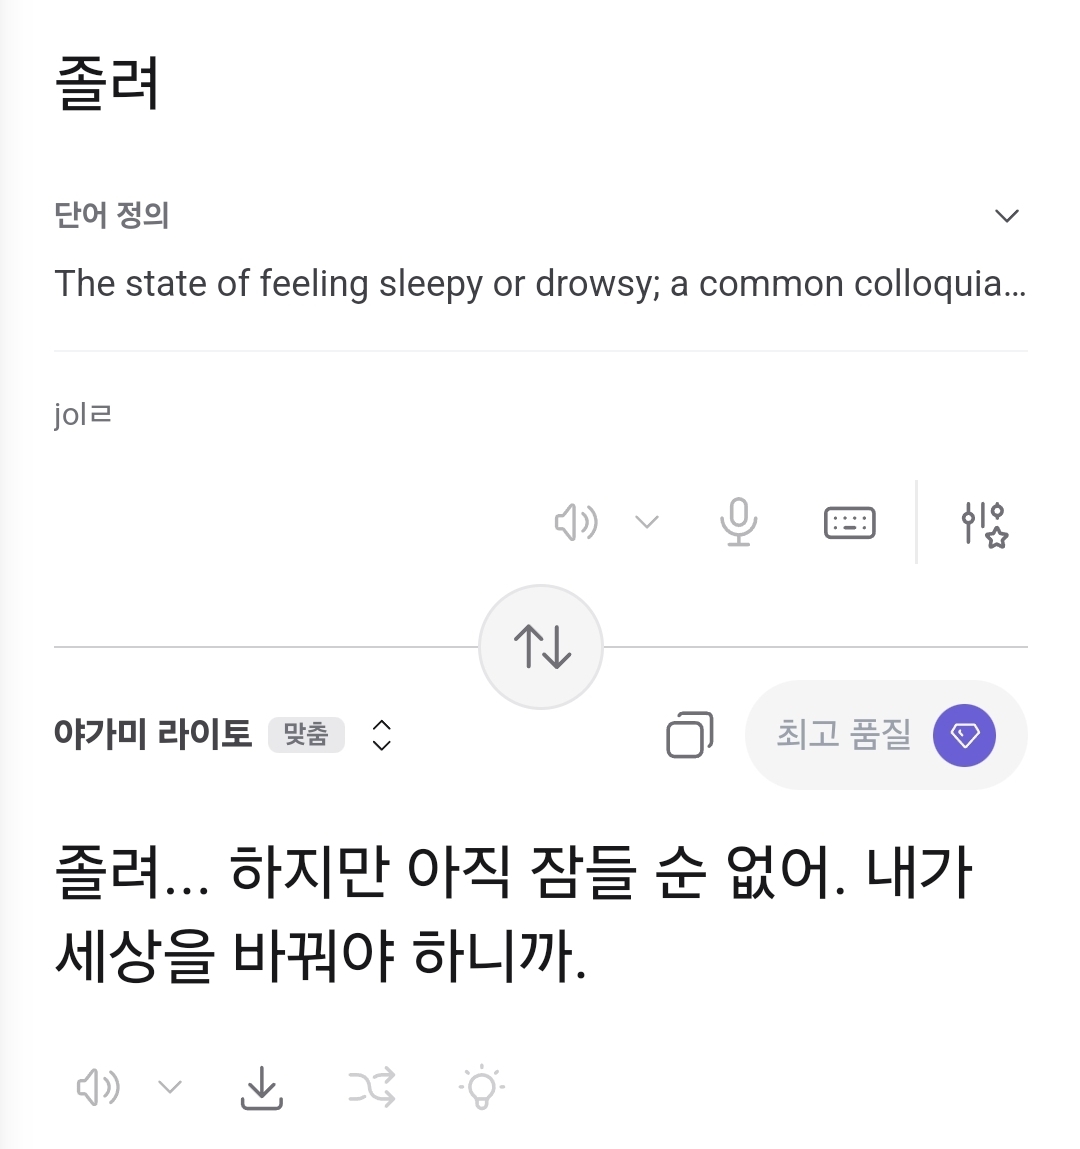Select the translated output text
This screenshot has height=1149, width=1080.
click(512, 912)
